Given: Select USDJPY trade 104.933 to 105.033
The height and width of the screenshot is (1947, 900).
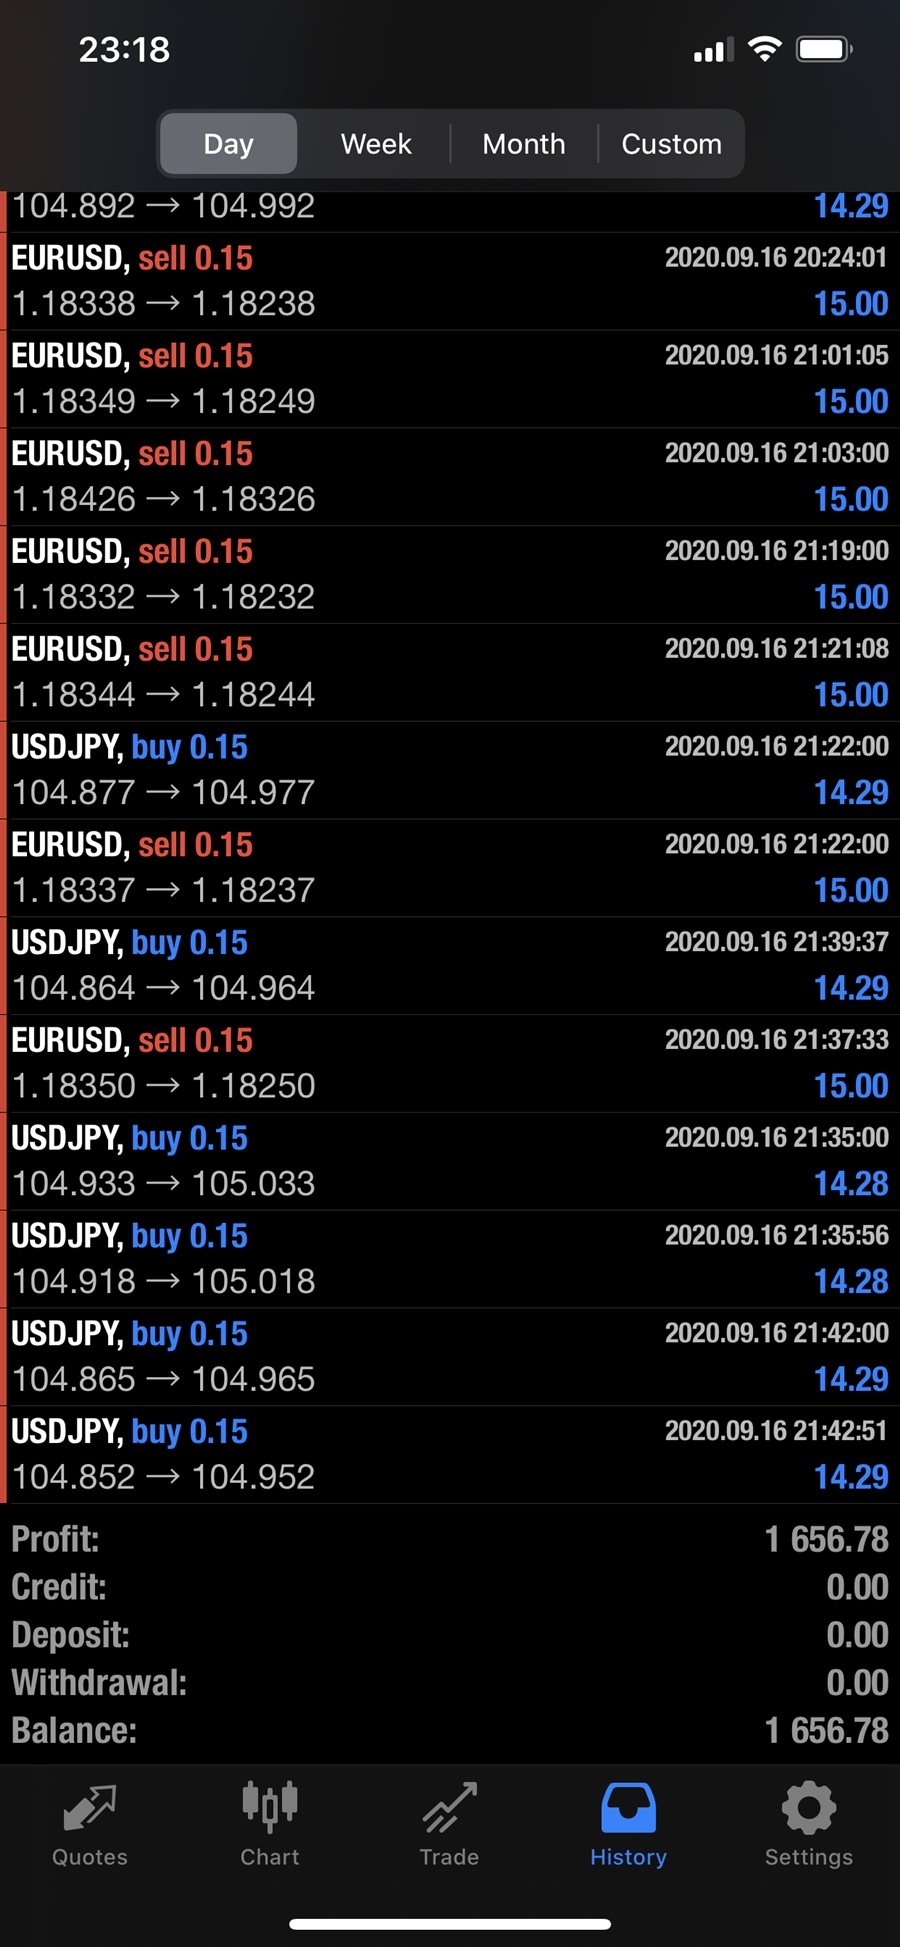Looking at the screenshot, I should (x=450, y=1161).
